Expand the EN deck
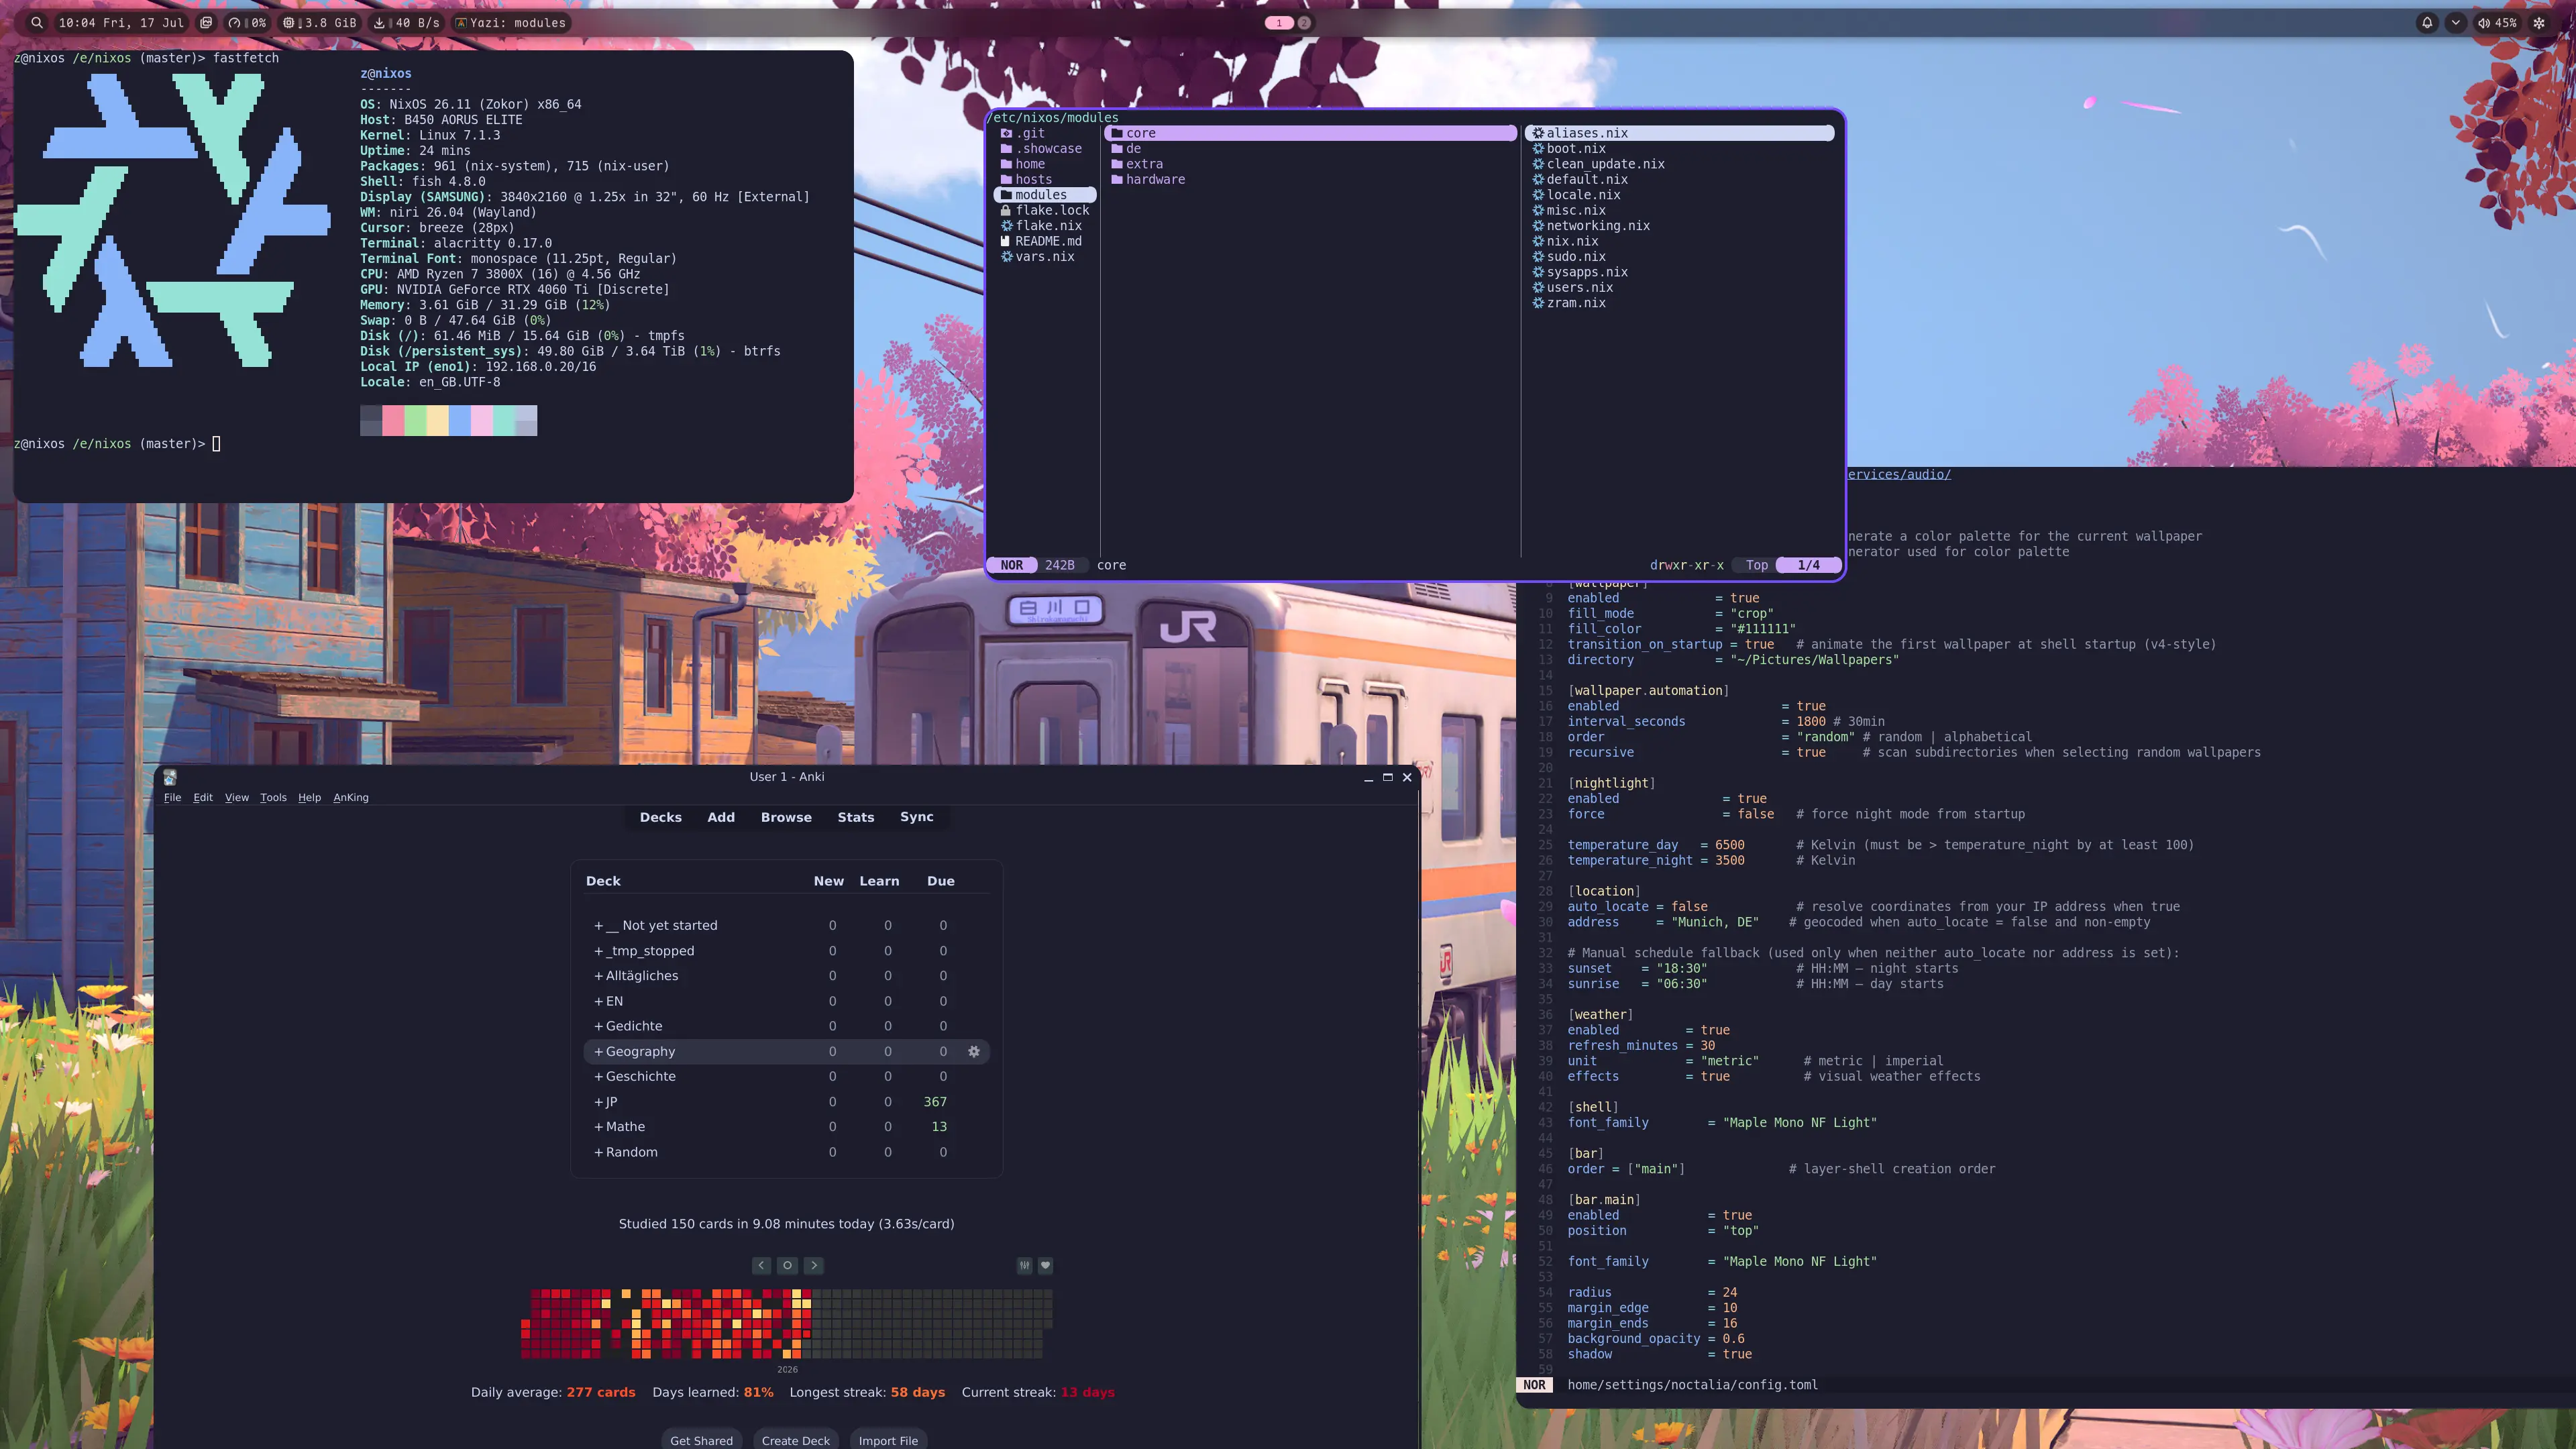The width and height of the screenshot is (2576, 1449). click(598, 1001)
